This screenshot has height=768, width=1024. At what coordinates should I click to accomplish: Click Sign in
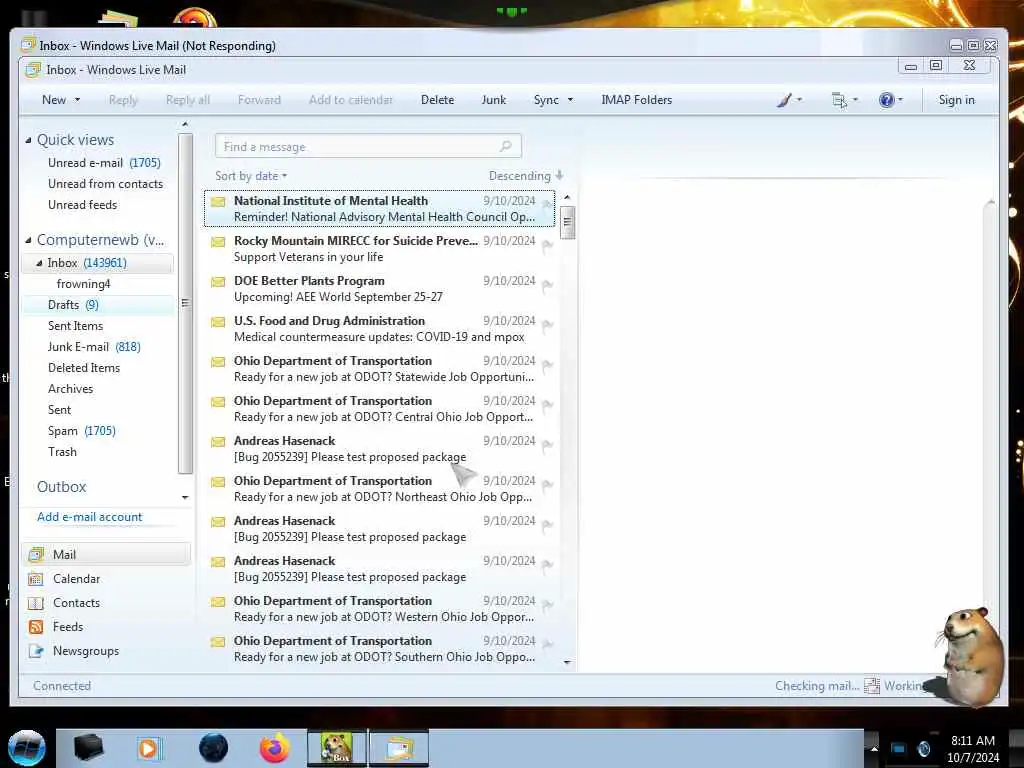point(957,100)
